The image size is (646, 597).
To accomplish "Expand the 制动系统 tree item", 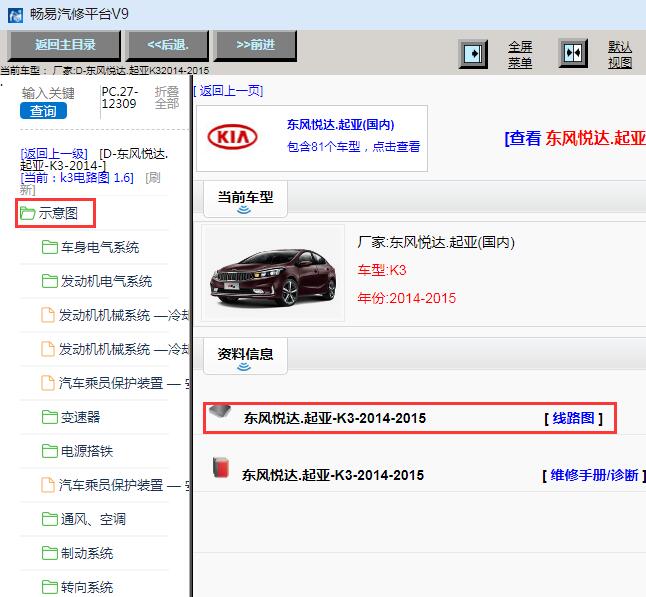I will click(x=87, y=553).
